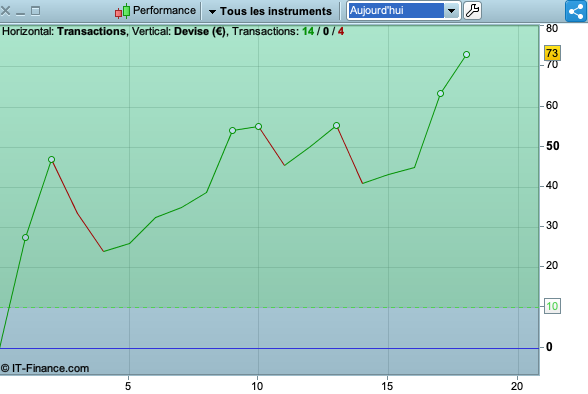The height and width of the screenshot is (394, 588).
Task: Click the red losing transactions count 4
Action: click(x=340, y=31)
